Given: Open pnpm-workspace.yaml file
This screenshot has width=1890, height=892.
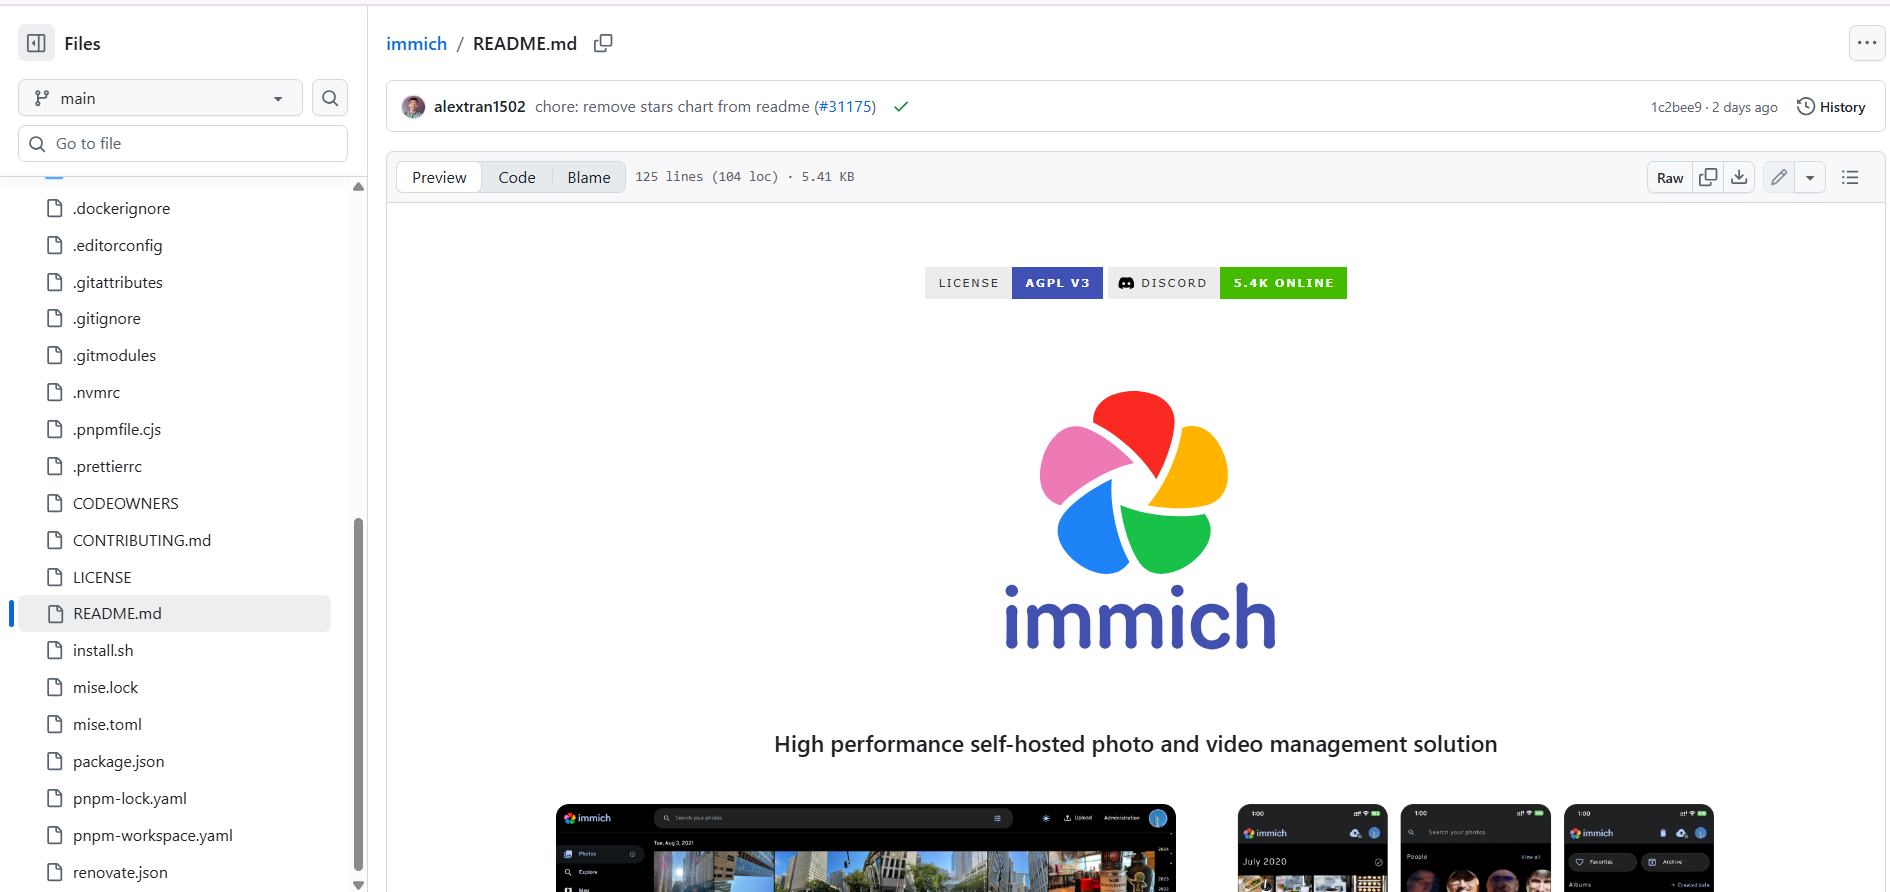Looking at the screenshot, I should point(152,835).
